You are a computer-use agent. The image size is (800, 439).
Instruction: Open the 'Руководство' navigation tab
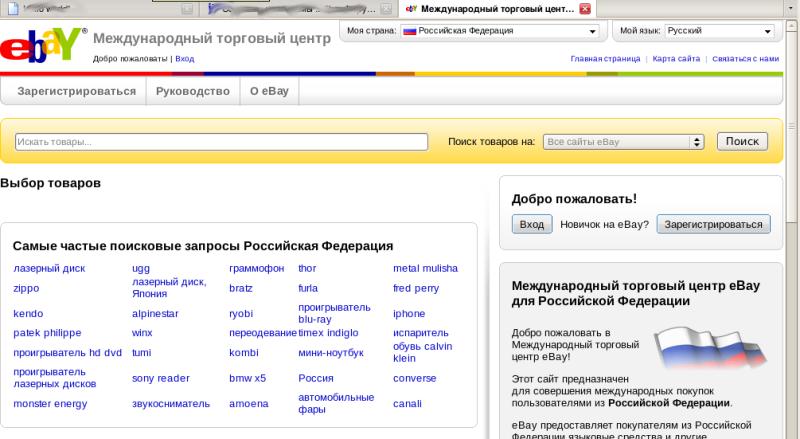coord(192,91)
